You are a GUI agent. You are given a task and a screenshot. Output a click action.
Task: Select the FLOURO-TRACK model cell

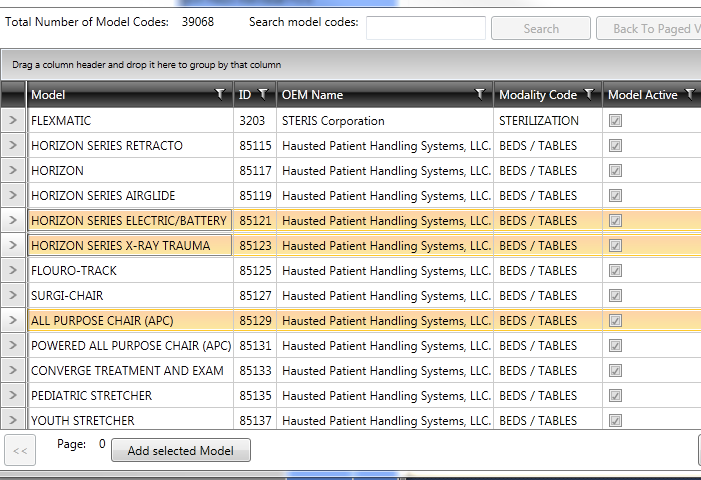pos(74,271)
